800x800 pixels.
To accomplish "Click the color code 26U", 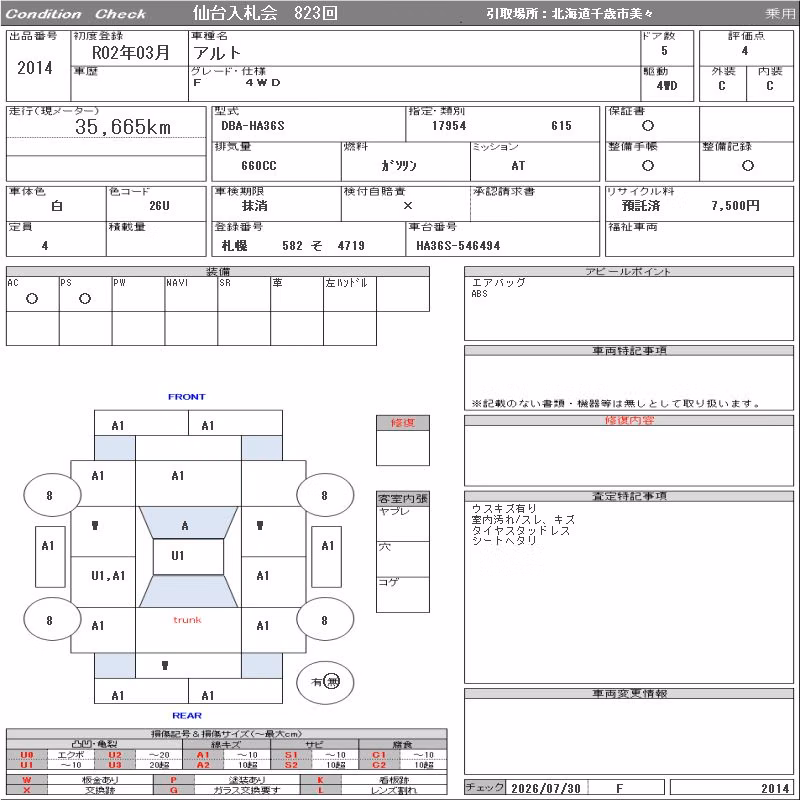I will click(159, 206).
